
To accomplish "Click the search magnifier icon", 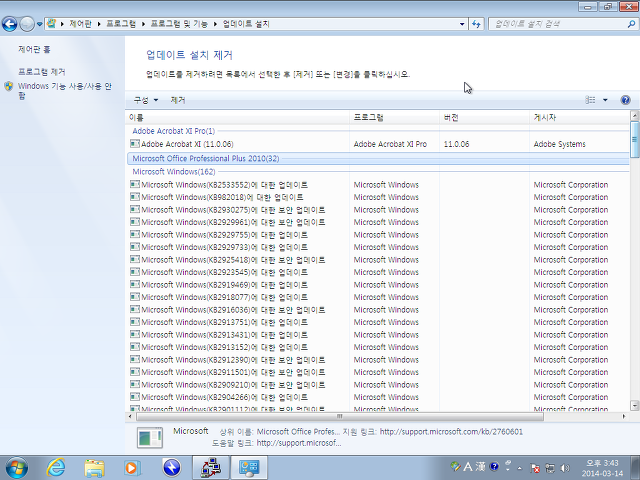I will [631, 24].
